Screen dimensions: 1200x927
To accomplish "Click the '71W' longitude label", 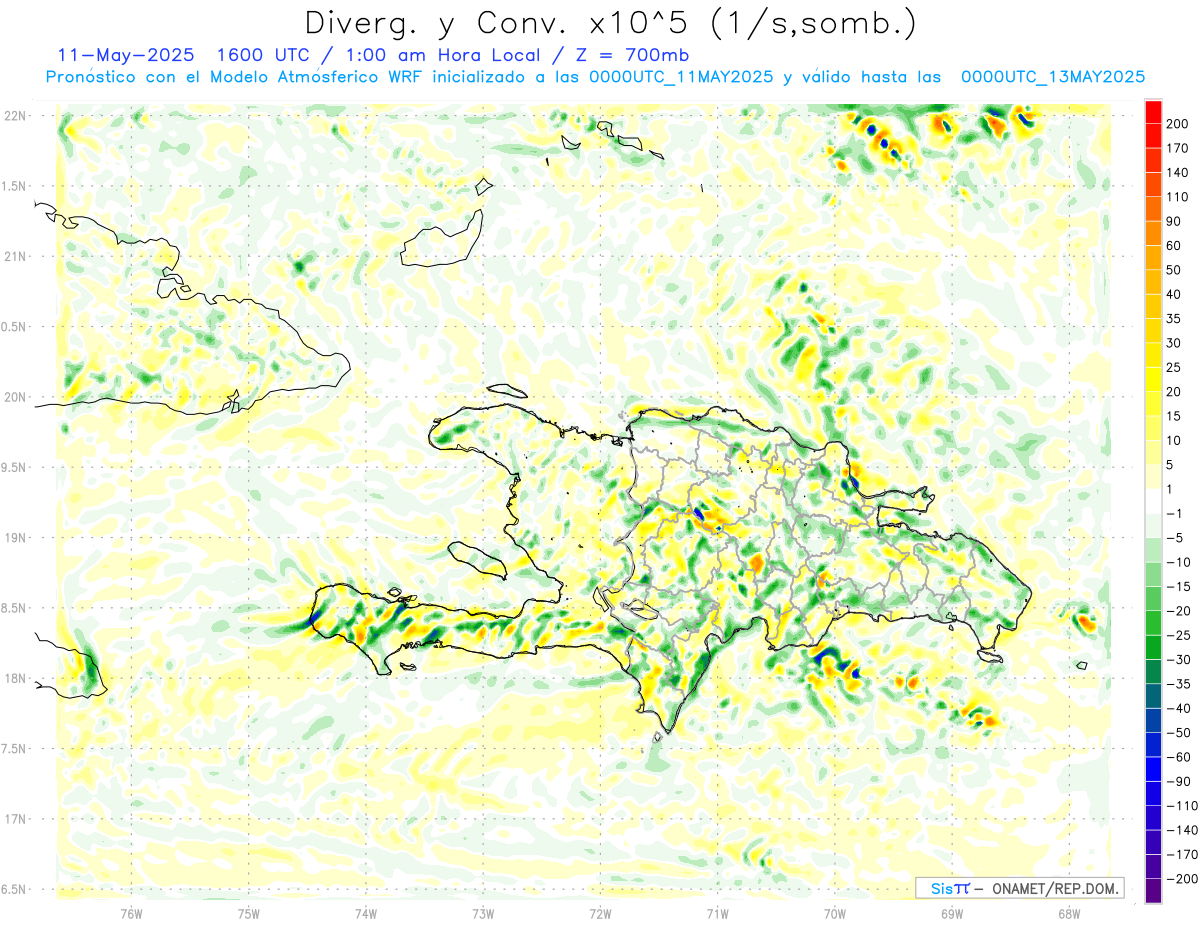I will pos(717,913).
